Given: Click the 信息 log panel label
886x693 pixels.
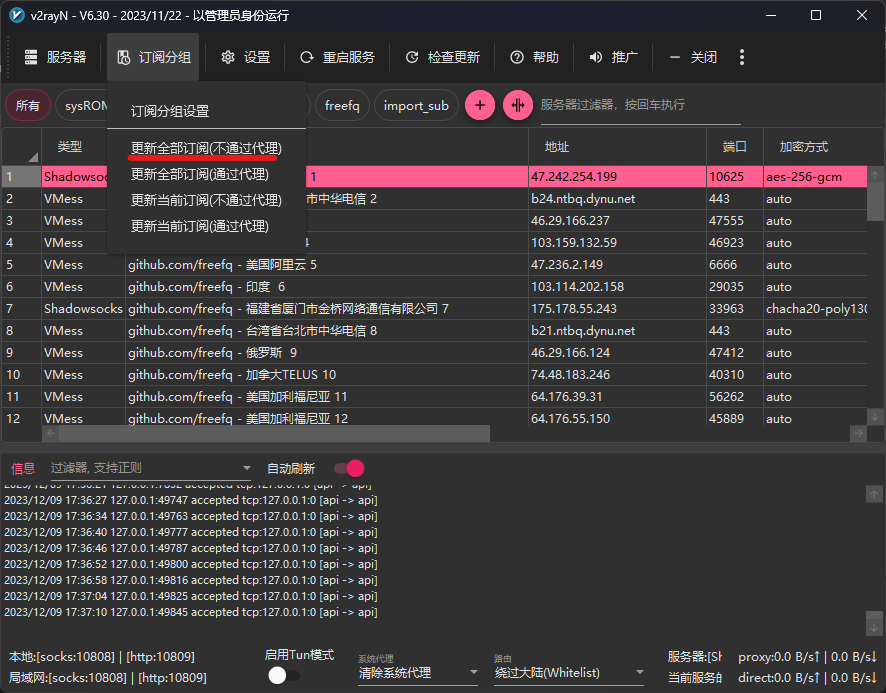Looking at the screenshot, I should pyautogui.click(x=23, y=469).
